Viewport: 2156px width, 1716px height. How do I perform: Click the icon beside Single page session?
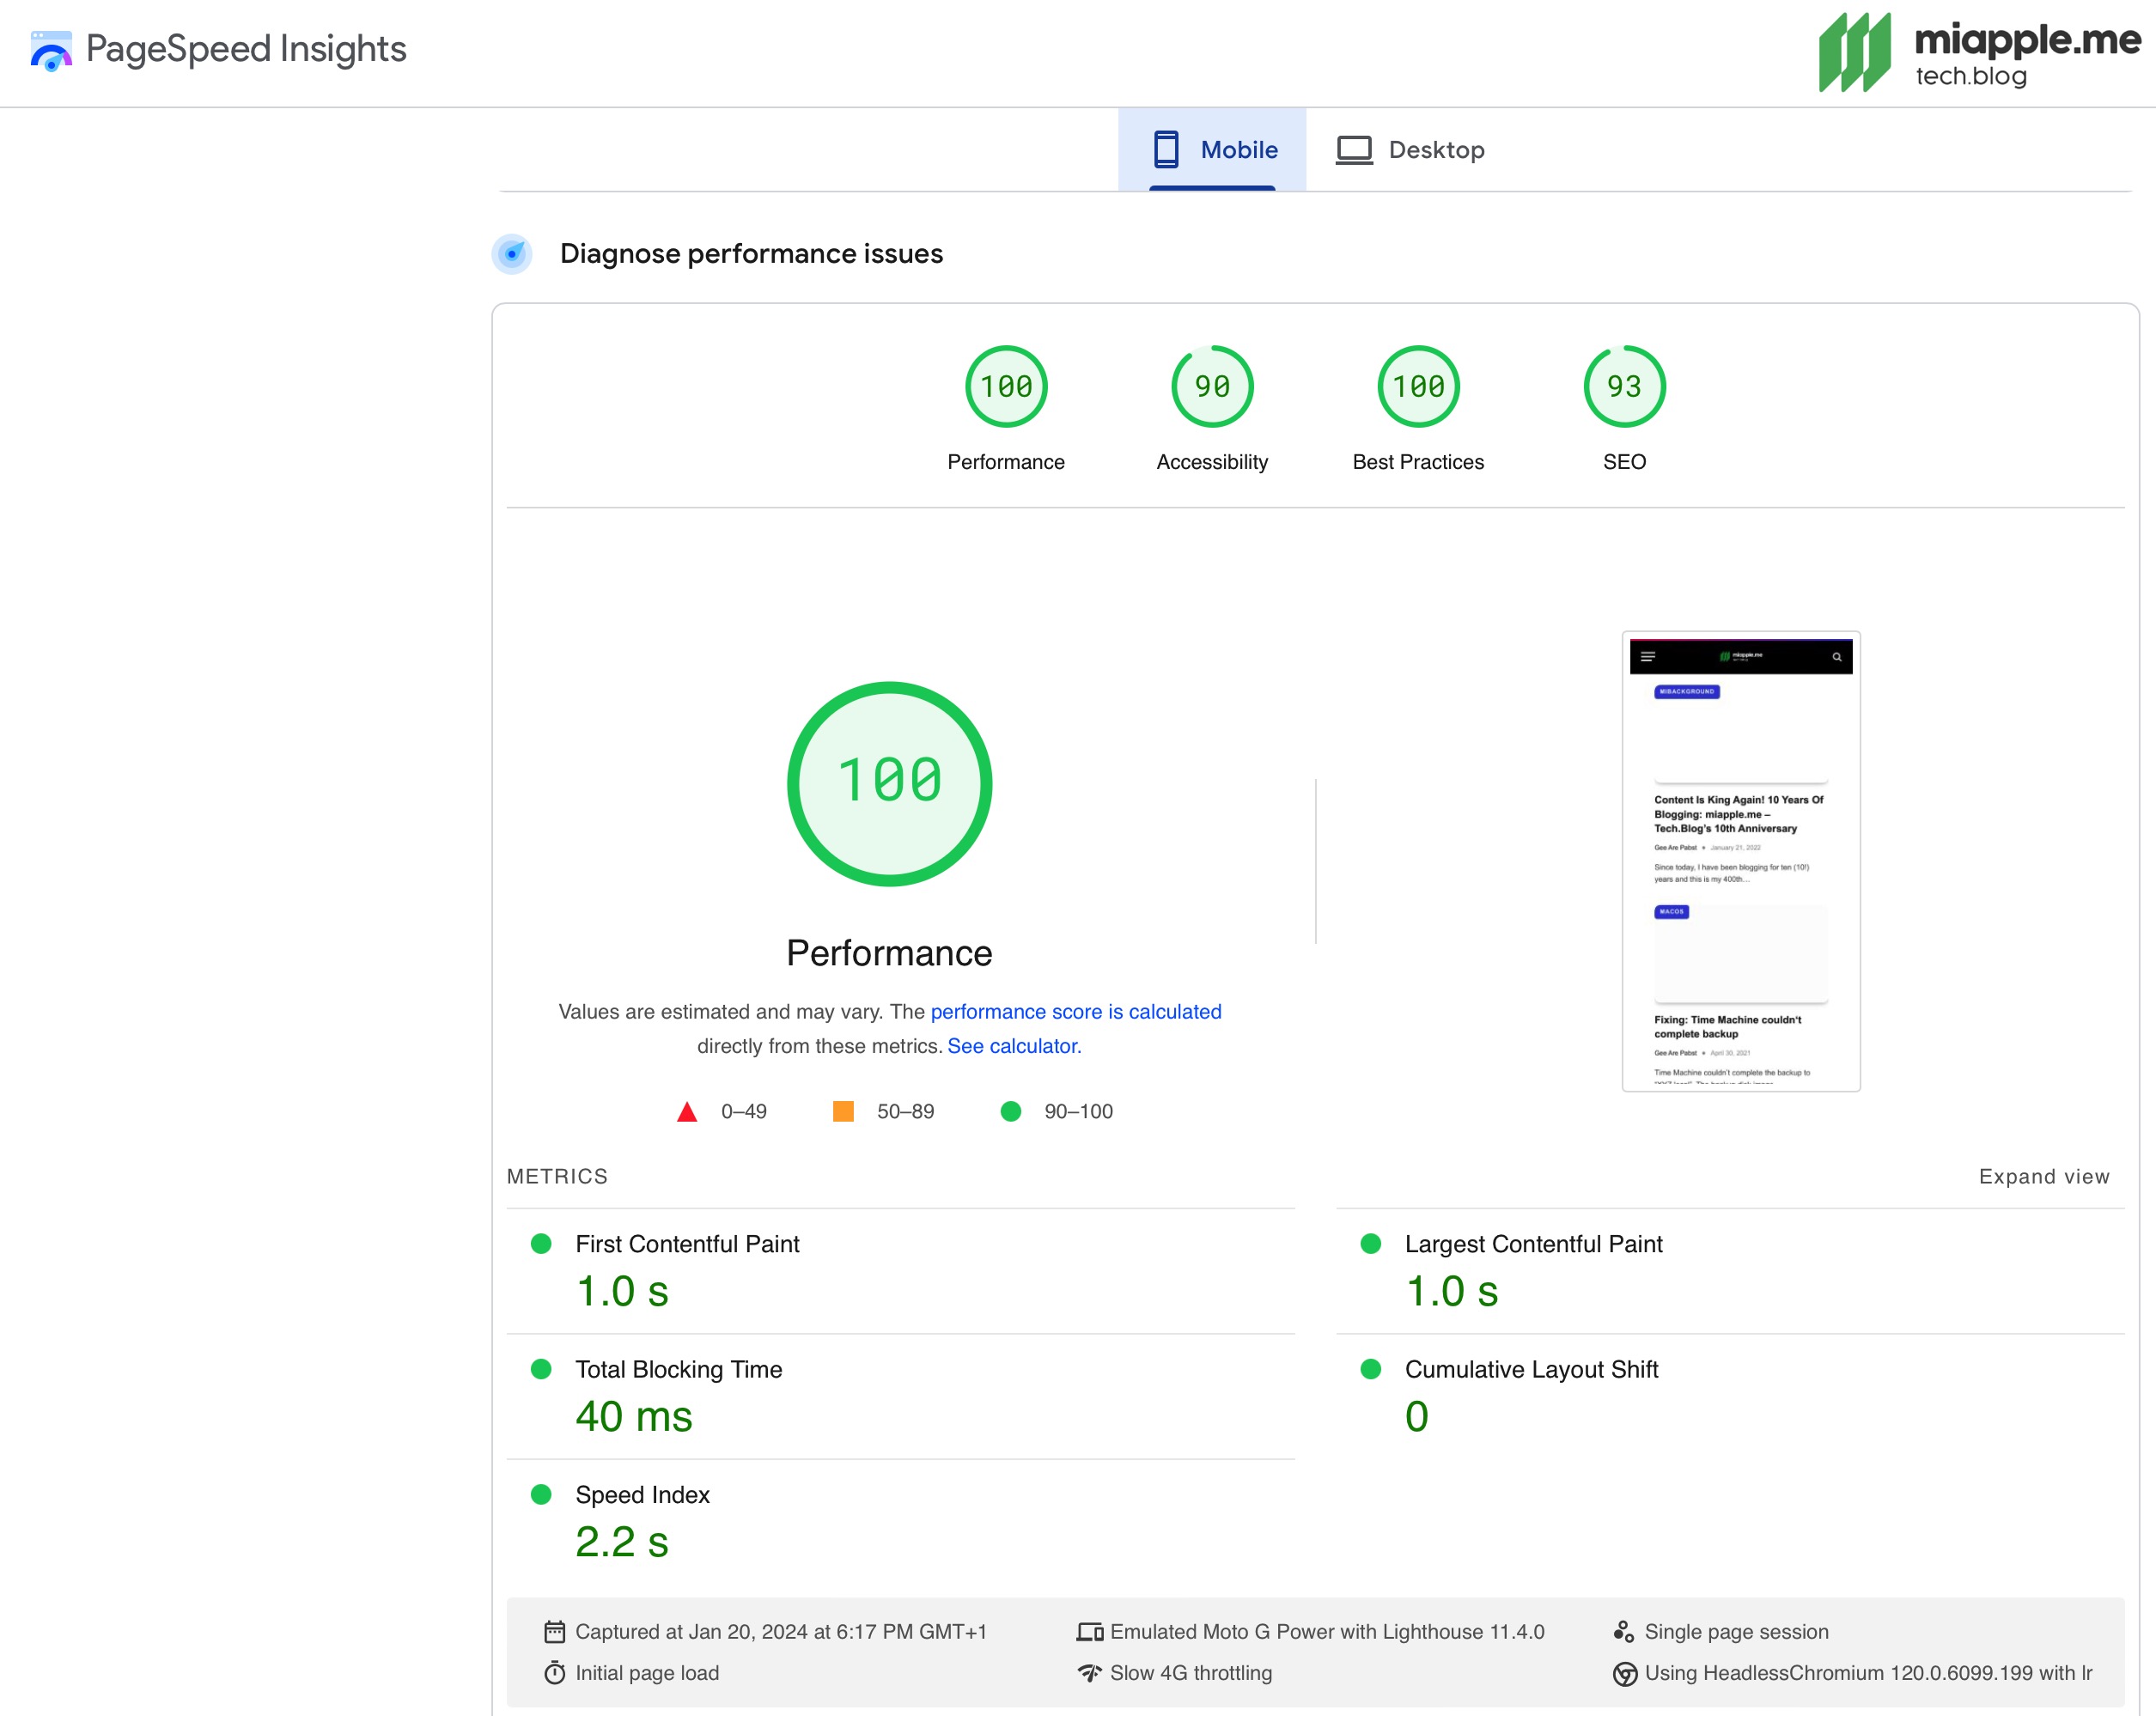click(x=1624, y=1632)
